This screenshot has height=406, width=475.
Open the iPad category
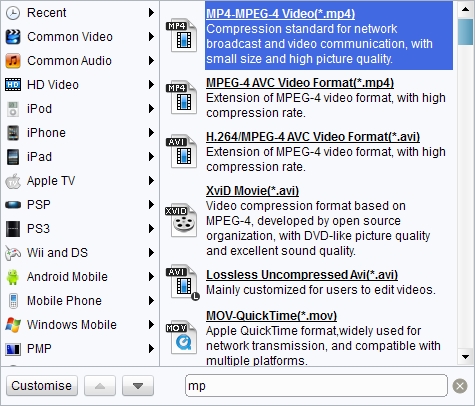tap(80, 157)
